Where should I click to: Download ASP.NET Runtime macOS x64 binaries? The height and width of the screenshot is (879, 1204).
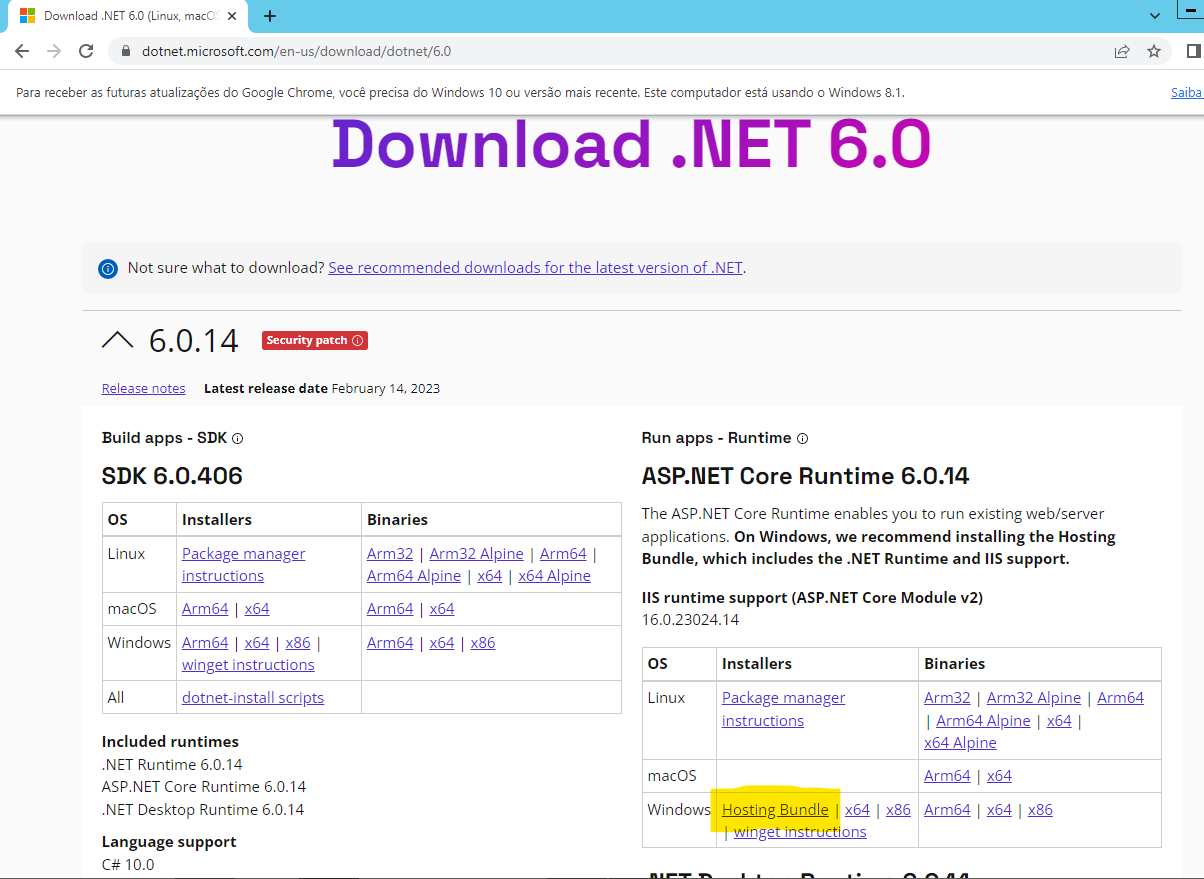pos(999,776)
